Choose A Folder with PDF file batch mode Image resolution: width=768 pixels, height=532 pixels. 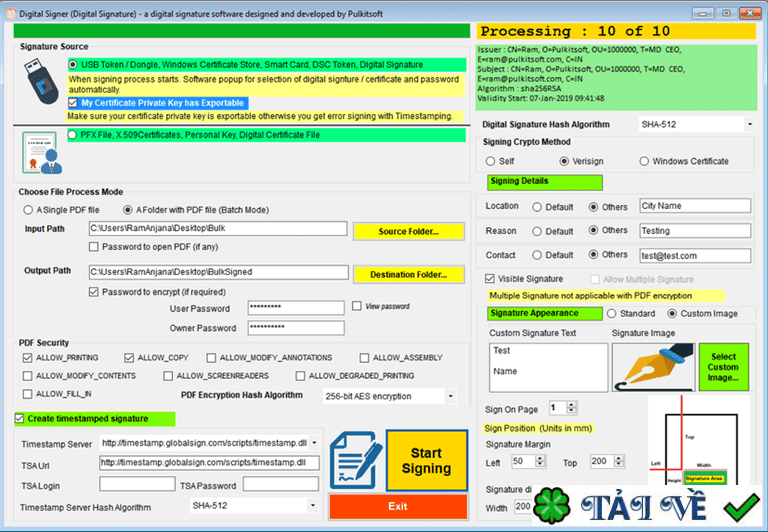(127, 210)
